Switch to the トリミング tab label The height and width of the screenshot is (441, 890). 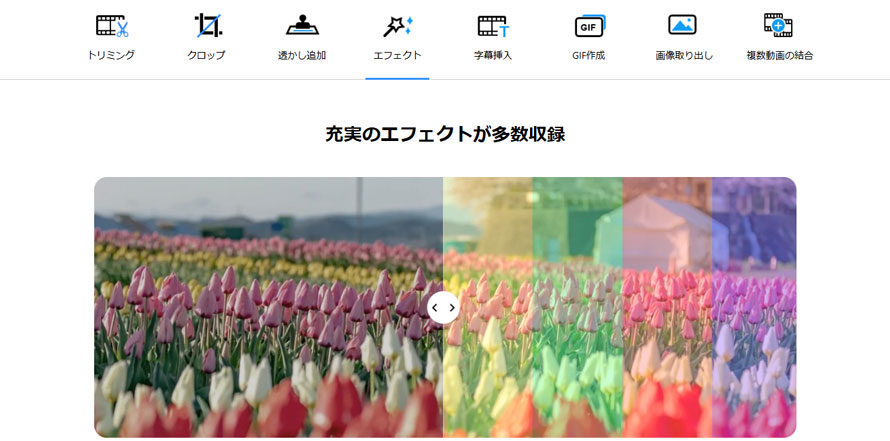111,55
